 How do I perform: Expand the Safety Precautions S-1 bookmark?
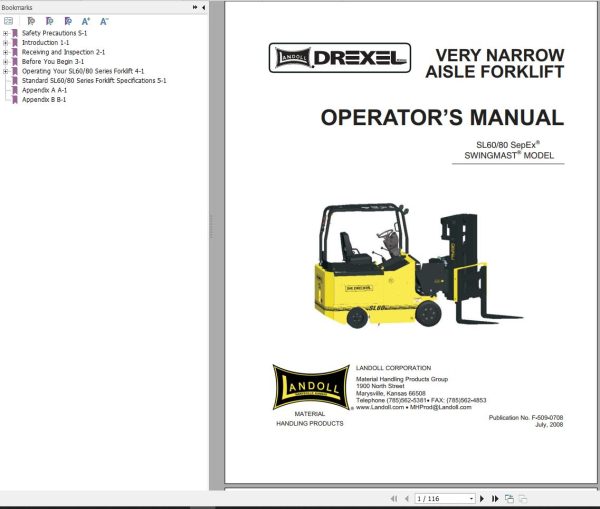tap(5, 33)
